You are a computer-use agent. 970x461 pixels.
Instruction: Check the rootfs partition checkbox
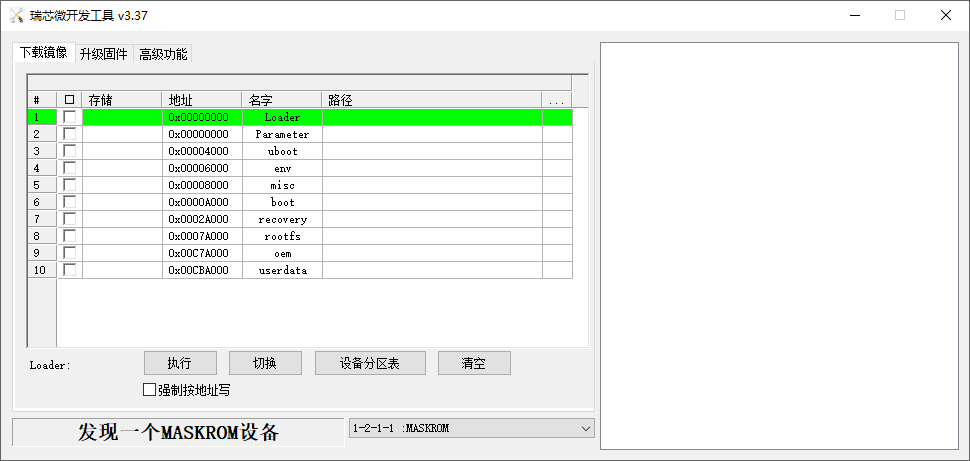pyautogui.click(x=69, y=236)
